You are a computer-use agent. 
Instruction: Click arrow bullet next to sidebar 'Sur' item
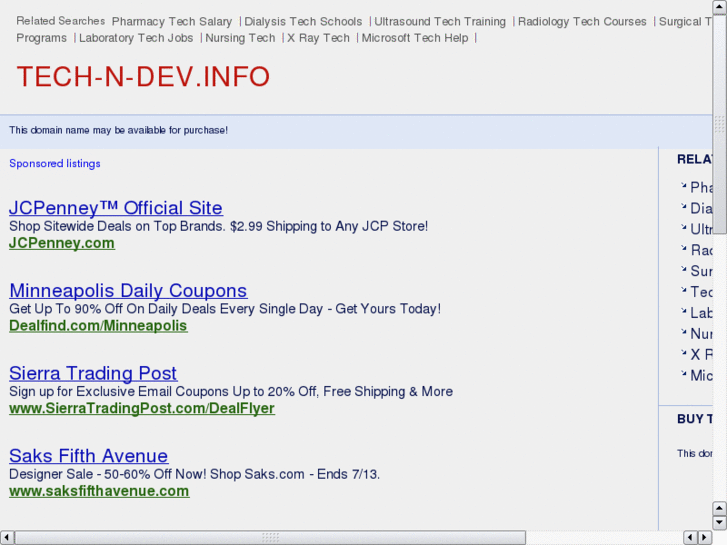(x=683, y=269)
